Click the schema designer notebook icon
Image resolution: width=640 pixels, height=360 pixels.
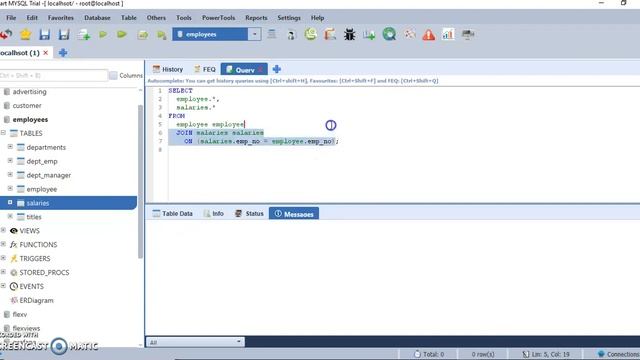[330, 35]
